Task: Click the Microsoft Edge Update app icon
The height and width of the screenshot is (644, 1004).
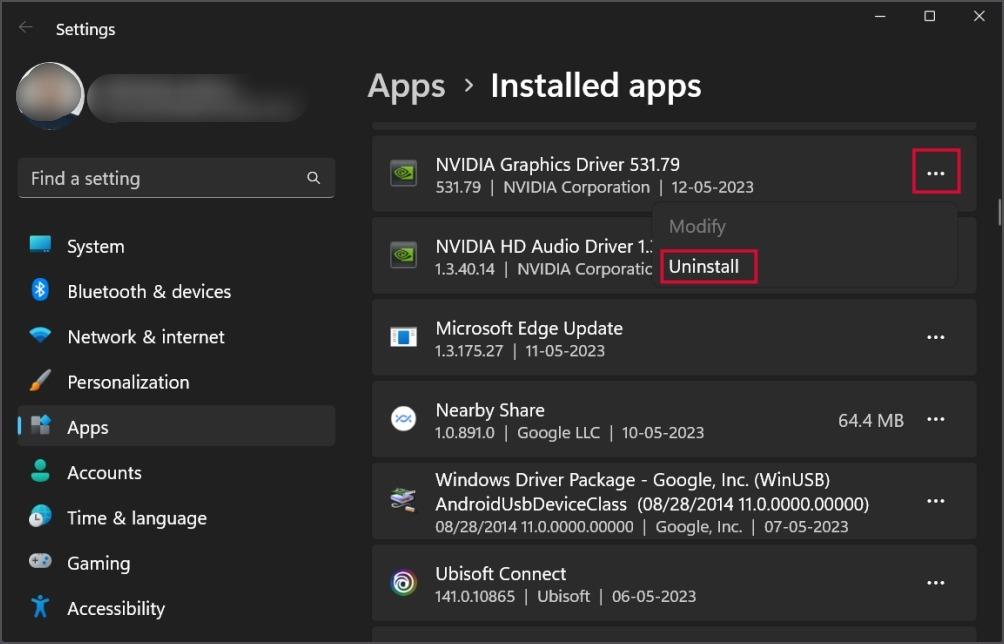Action: (x=403, y=337)
